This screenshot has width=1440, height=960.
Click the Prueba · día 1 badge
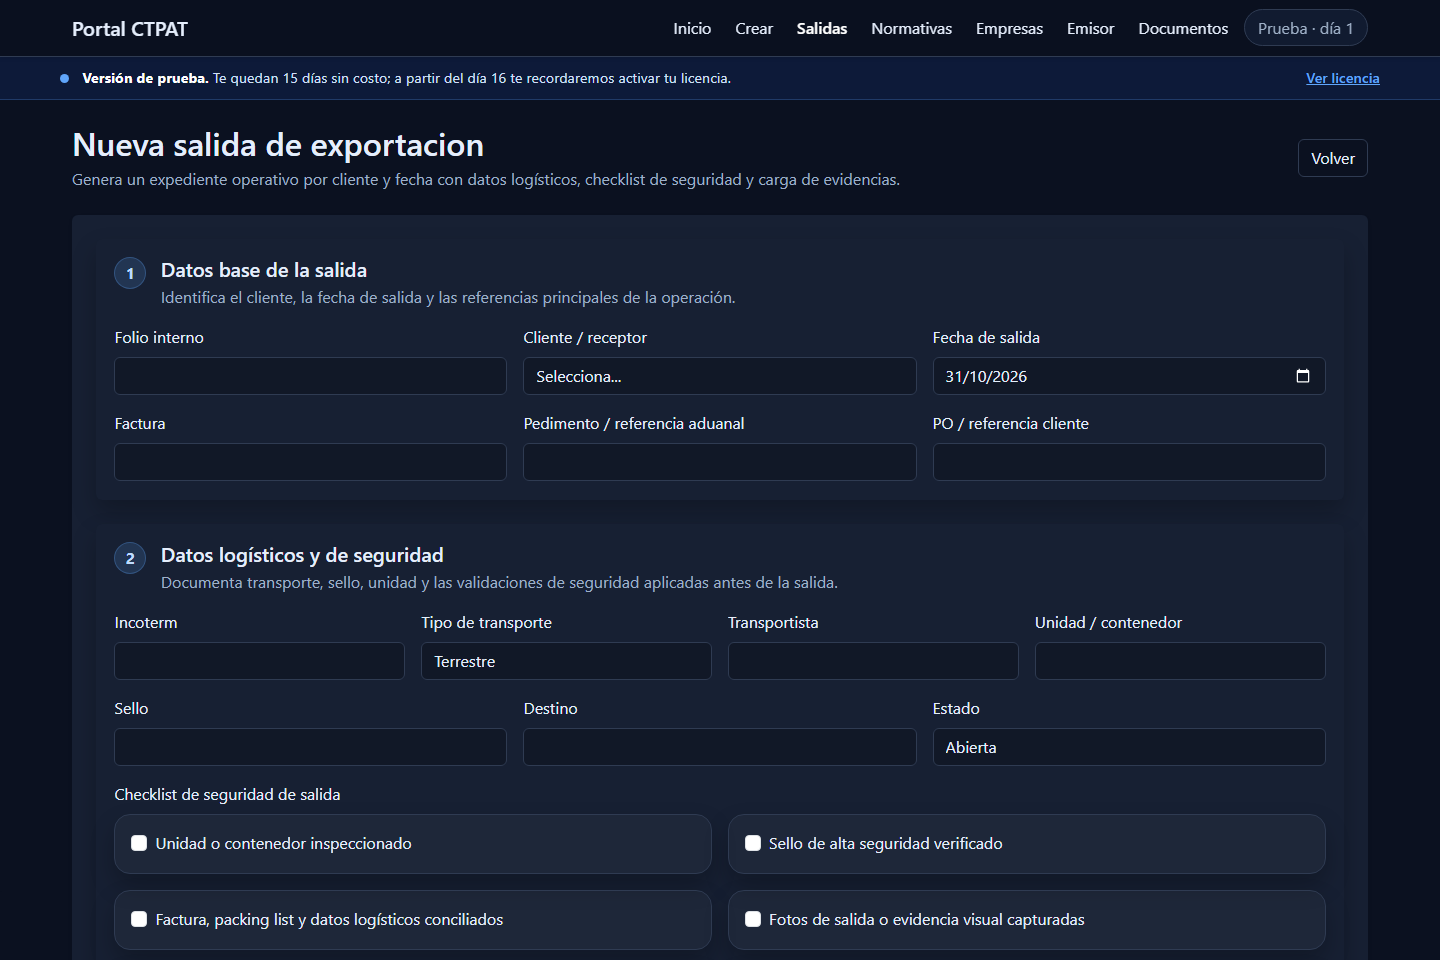pyautogui.click(x=1305, y=28)
